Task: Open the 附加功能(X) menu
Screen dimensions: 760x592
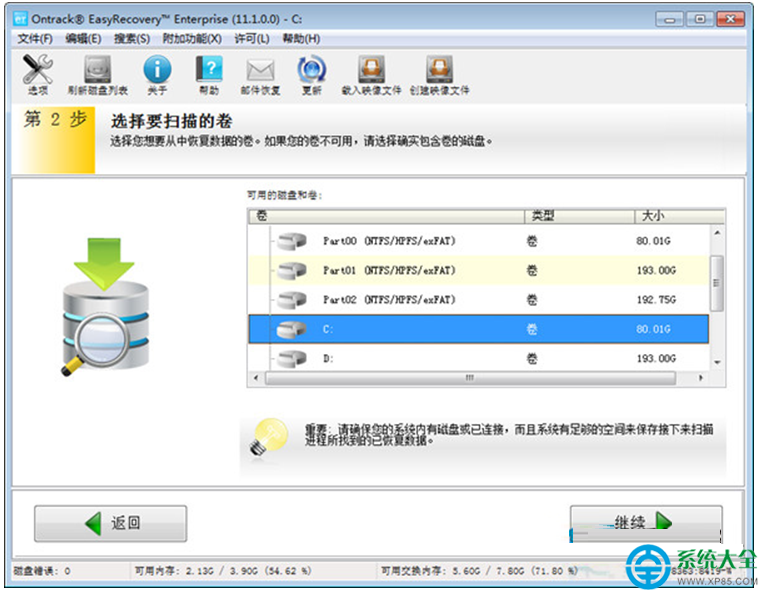Action: point(192,39)
